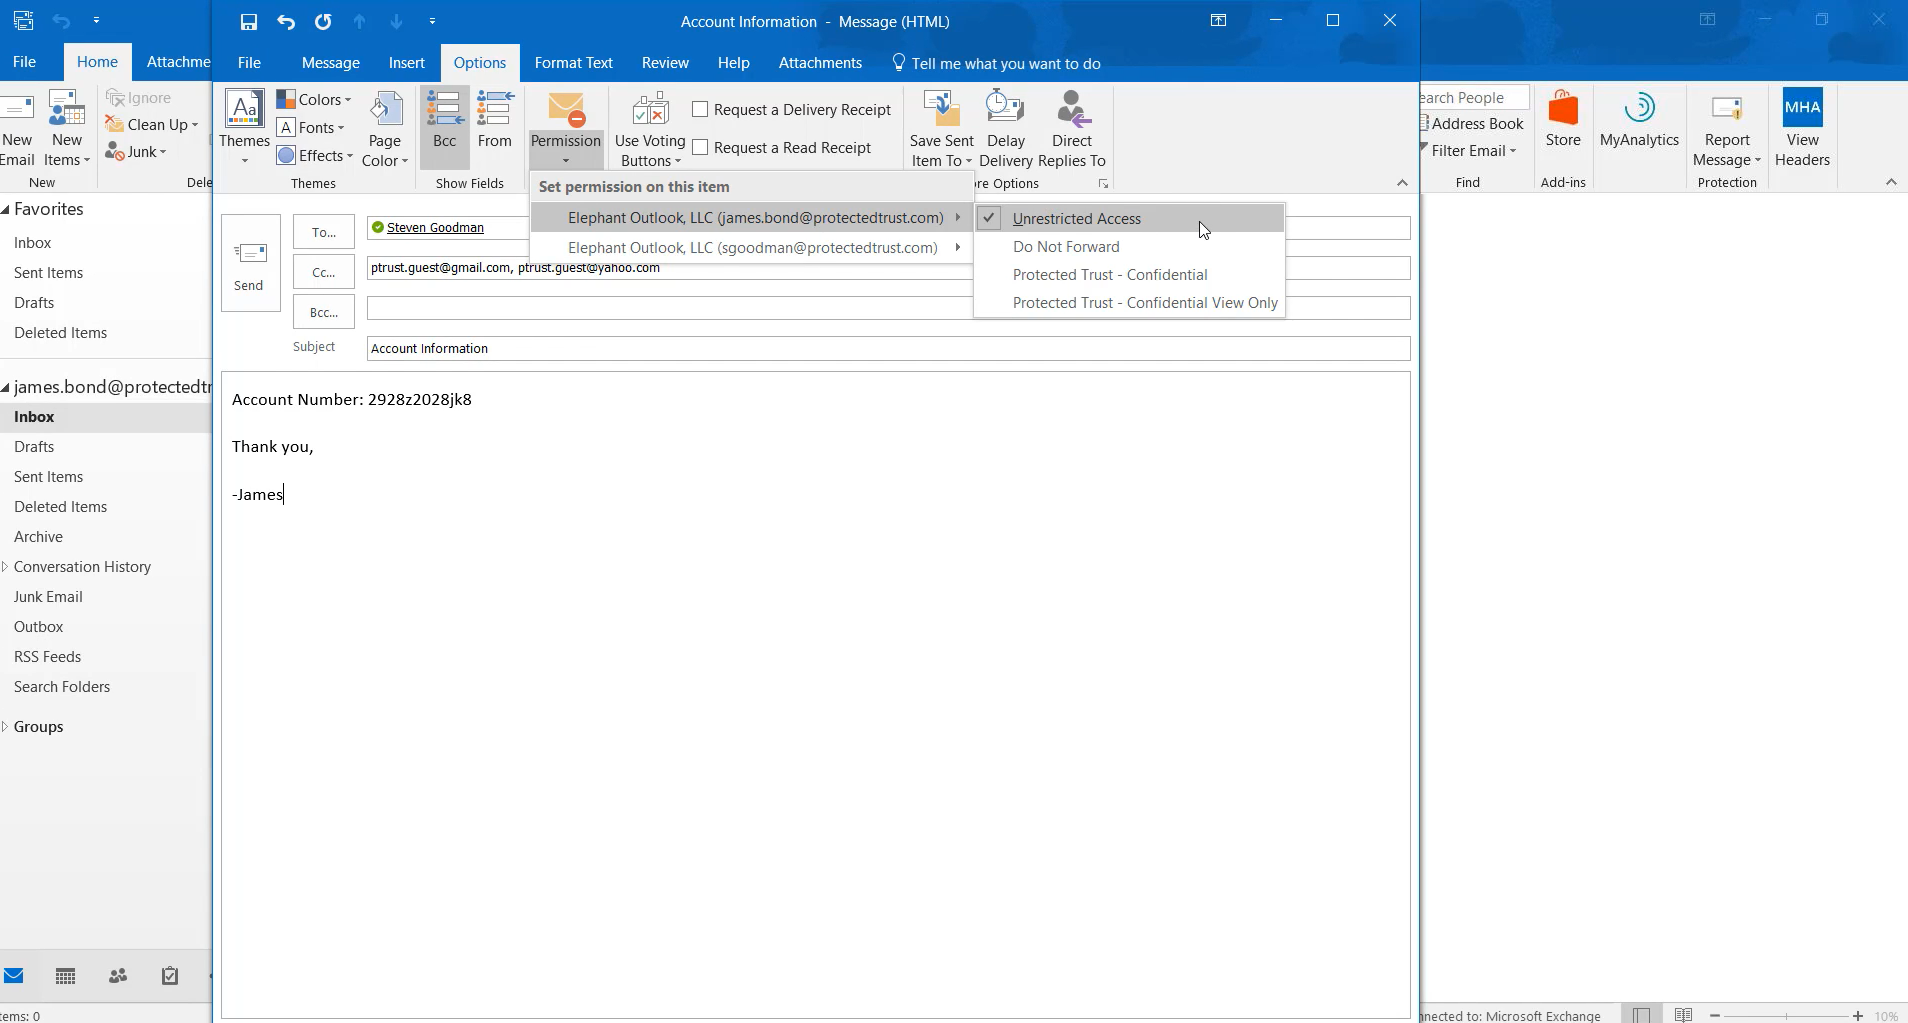Switch to Tasks view in navigation bar
This screenshot has width=1908, height=1023.
click(x=170, y=976)
